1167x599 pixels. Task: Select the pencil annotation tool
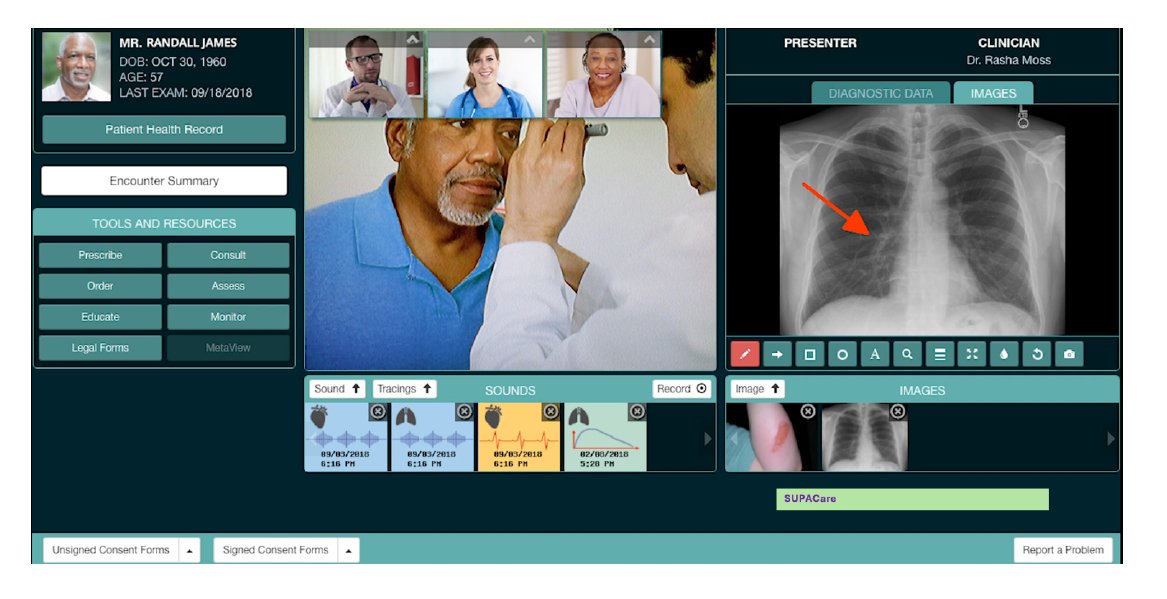tap(745, 354)
